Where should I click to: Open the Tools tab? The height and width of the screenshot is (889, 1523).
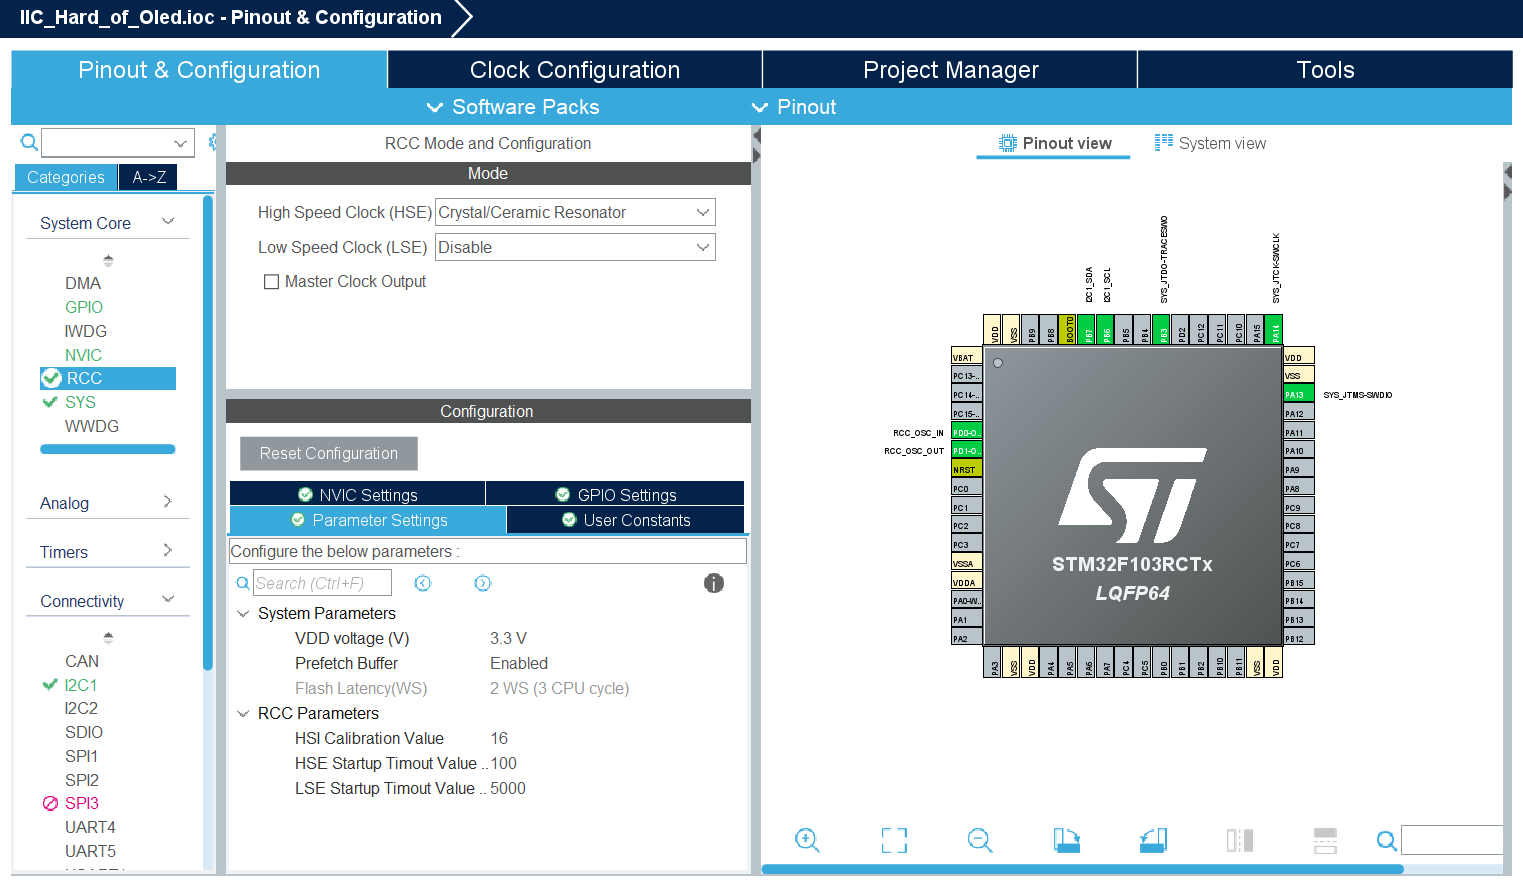[x=1325, y=70]
